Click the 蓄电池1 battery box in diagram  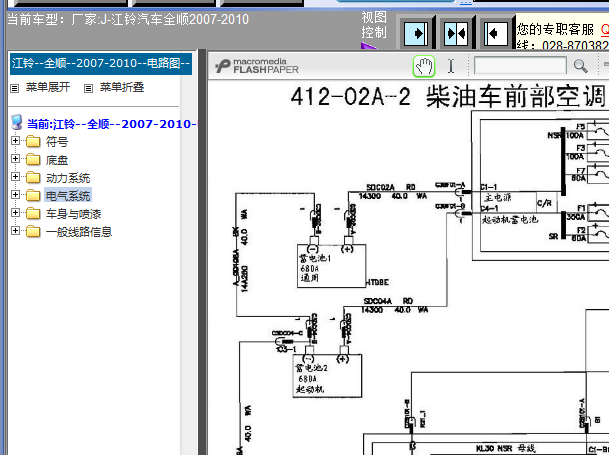pos(332,266)
